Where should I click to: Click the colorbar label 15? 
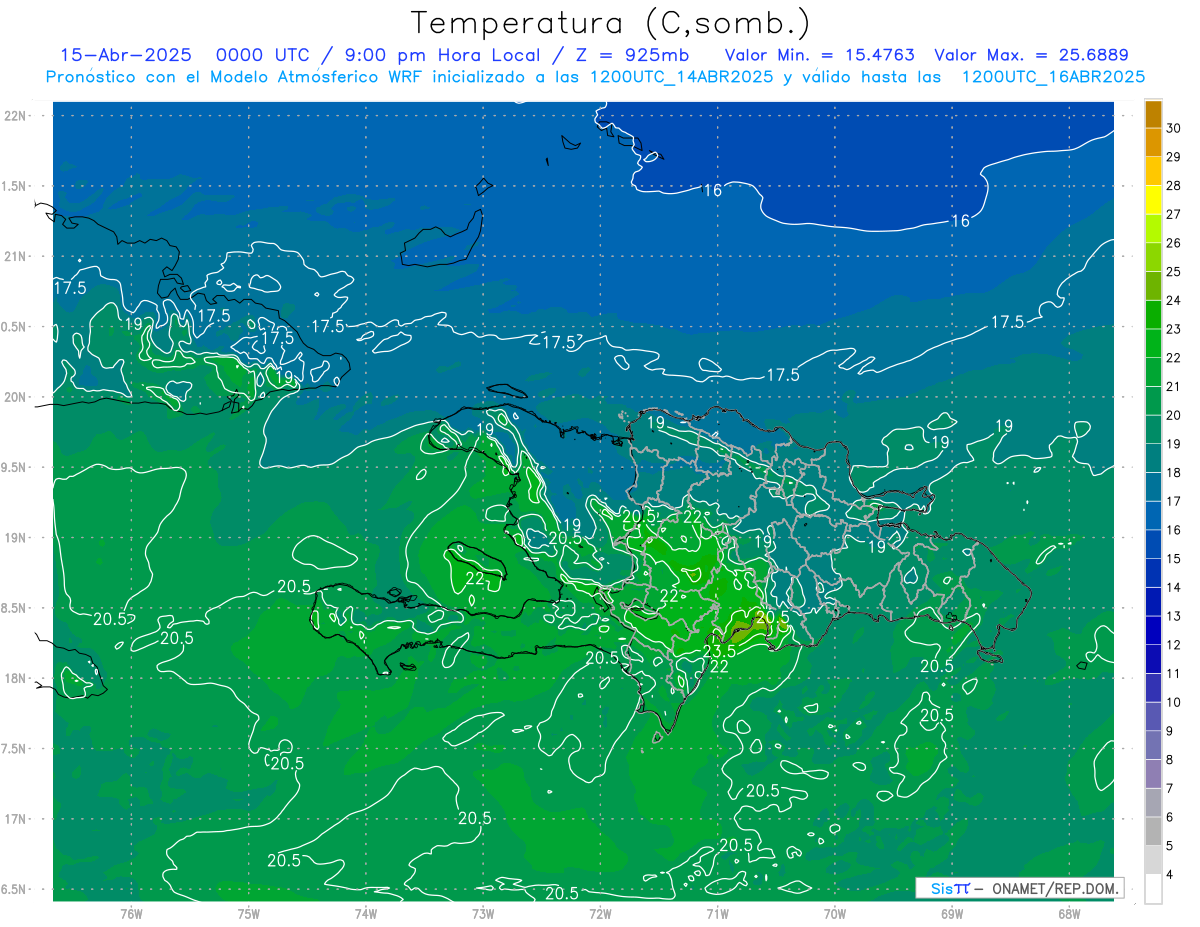(1174, 559)
